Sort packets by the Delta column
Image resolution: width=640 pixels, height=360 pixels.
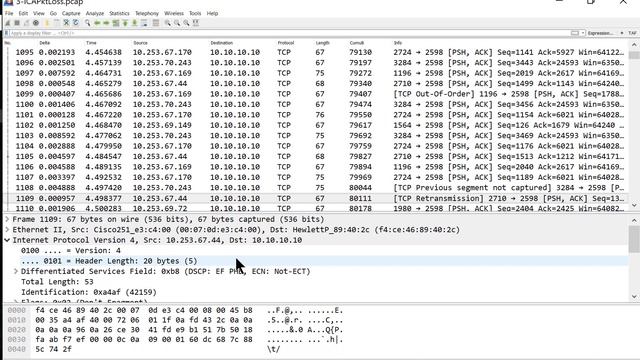point(44,43)
